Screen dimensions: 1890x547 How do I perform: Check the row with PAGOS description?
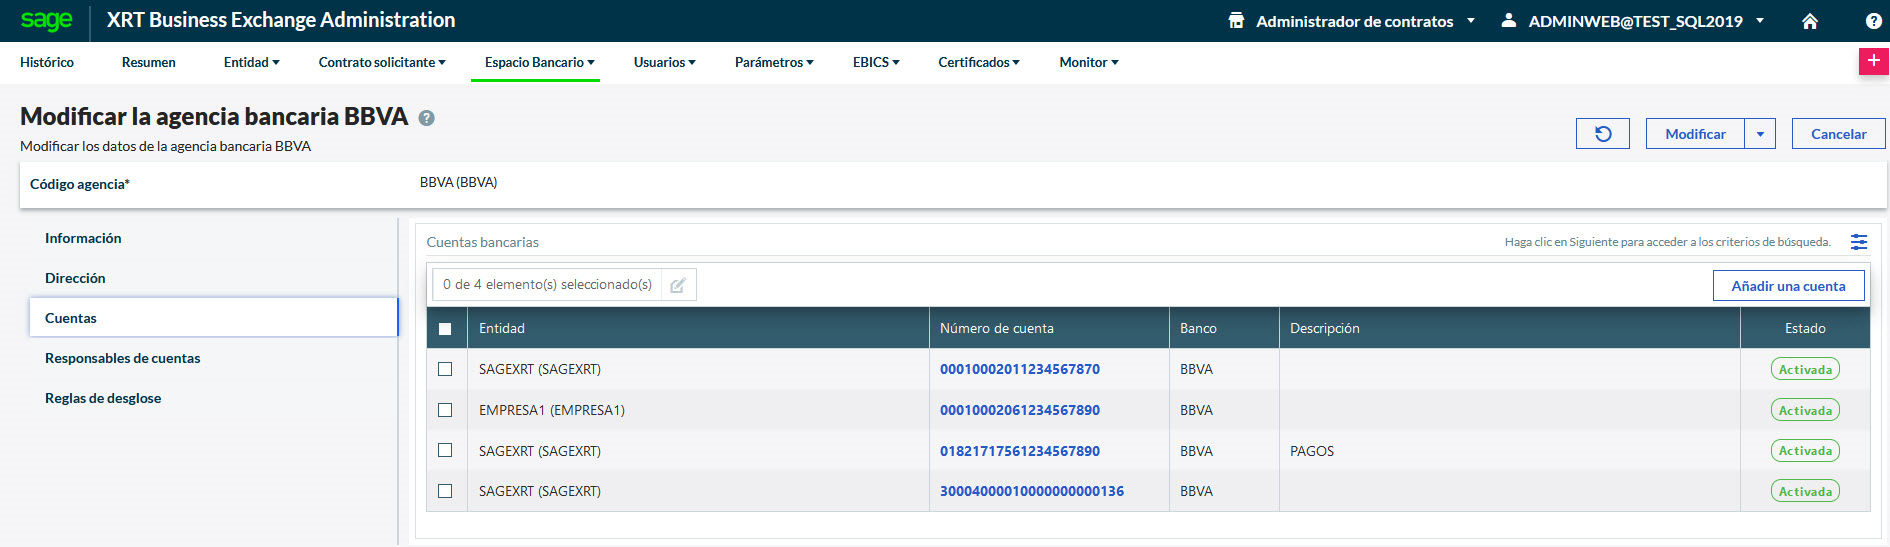pyautogui.click(x=445, y=451)
